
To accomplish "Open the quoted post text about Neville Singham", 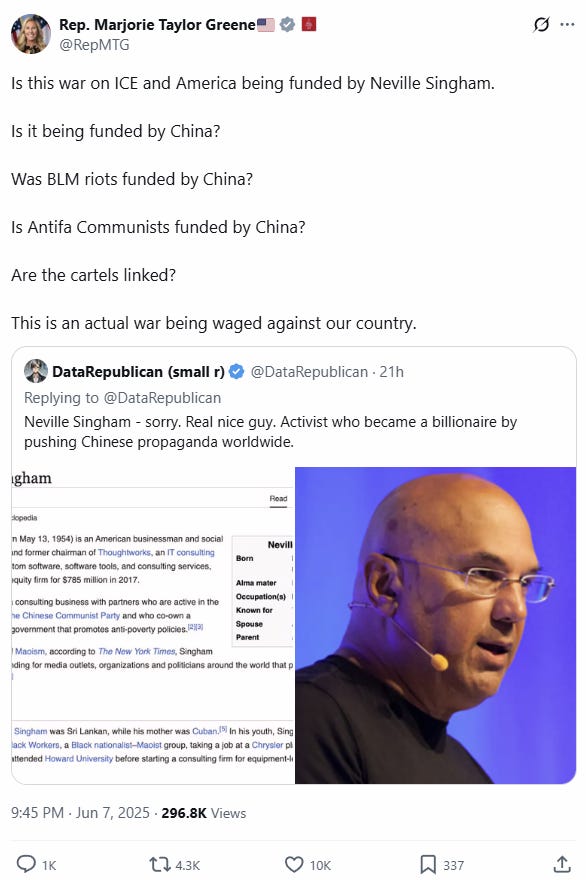I will click(x=271, y=432).
